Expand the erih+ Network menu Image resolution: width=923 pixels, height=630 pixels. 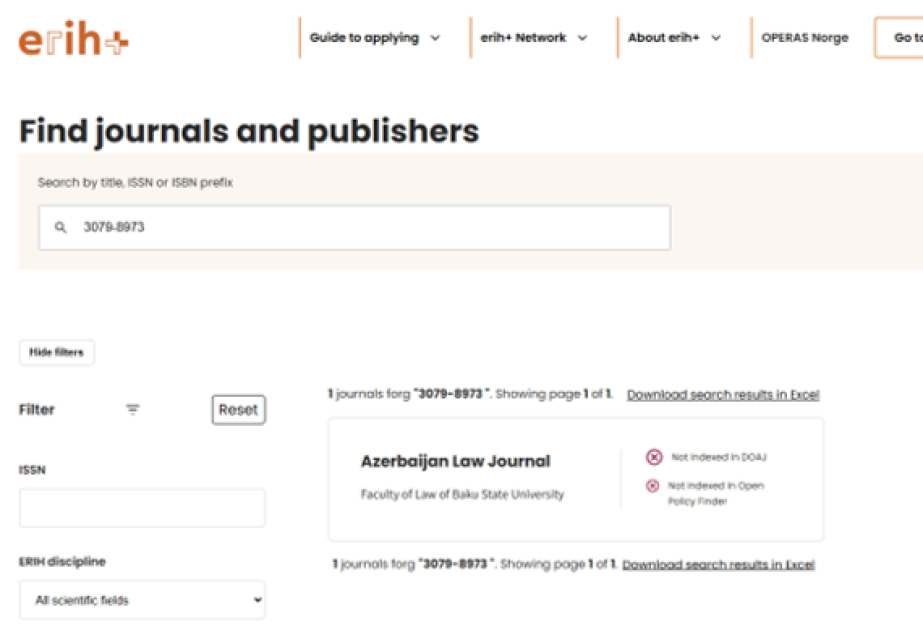[x=533, y=38]
